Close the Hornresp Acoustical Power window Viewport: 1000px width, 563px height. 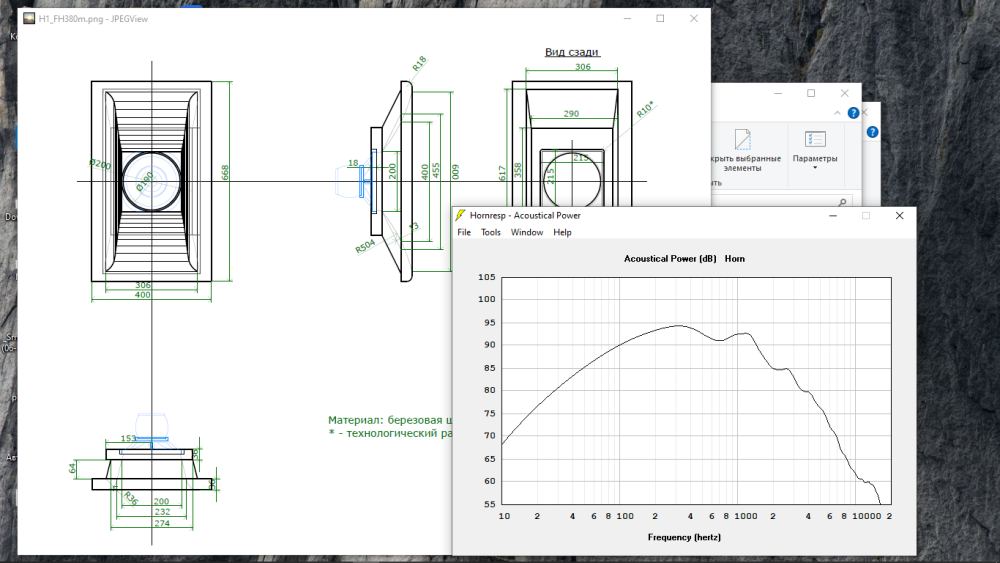(x=899, y=215)
